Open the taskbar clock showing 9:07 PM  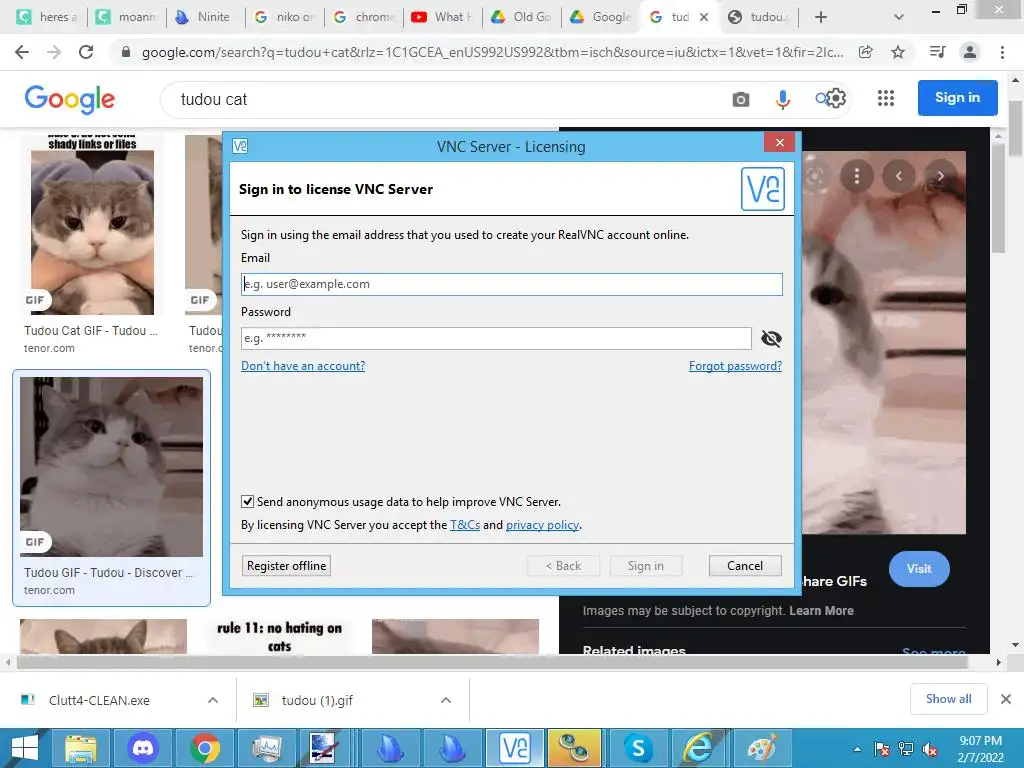coord(980,749)
